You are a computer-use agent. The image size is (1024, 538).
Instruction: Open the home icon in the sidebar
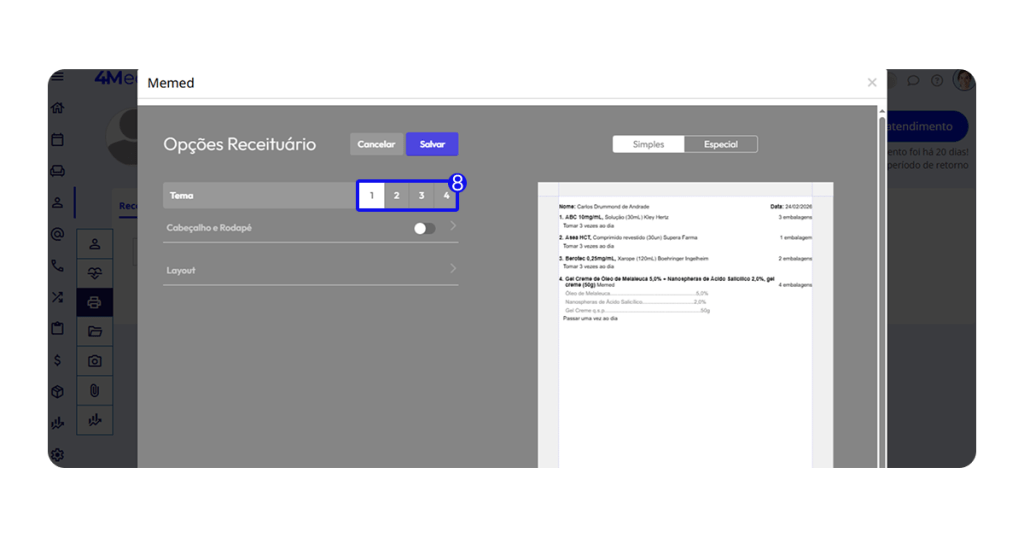pos(57,108)
